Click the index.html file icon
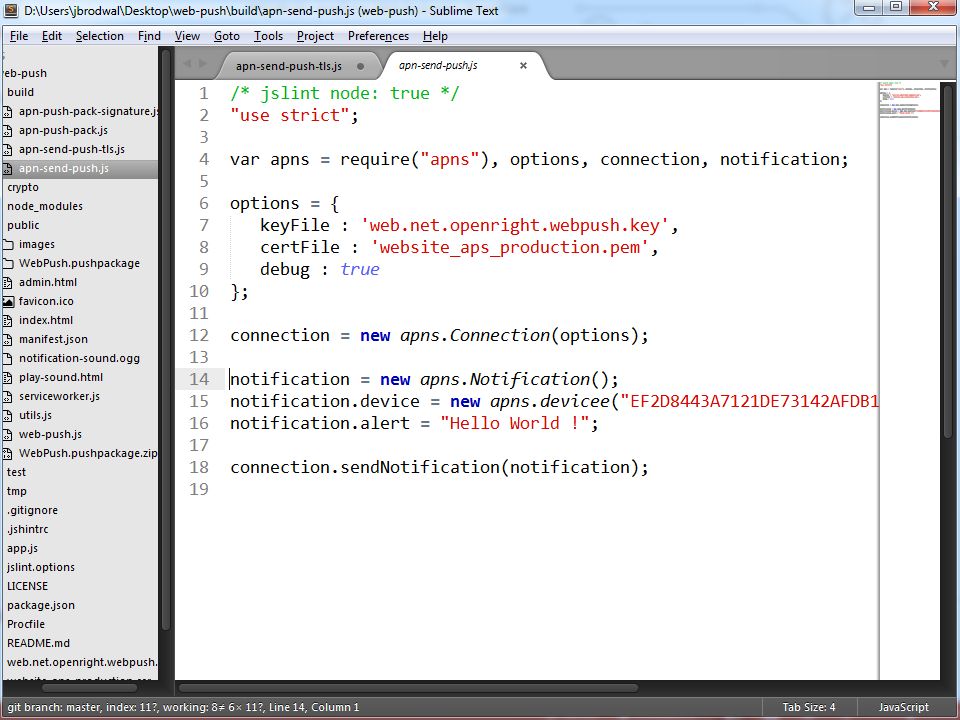 [7, 320]
